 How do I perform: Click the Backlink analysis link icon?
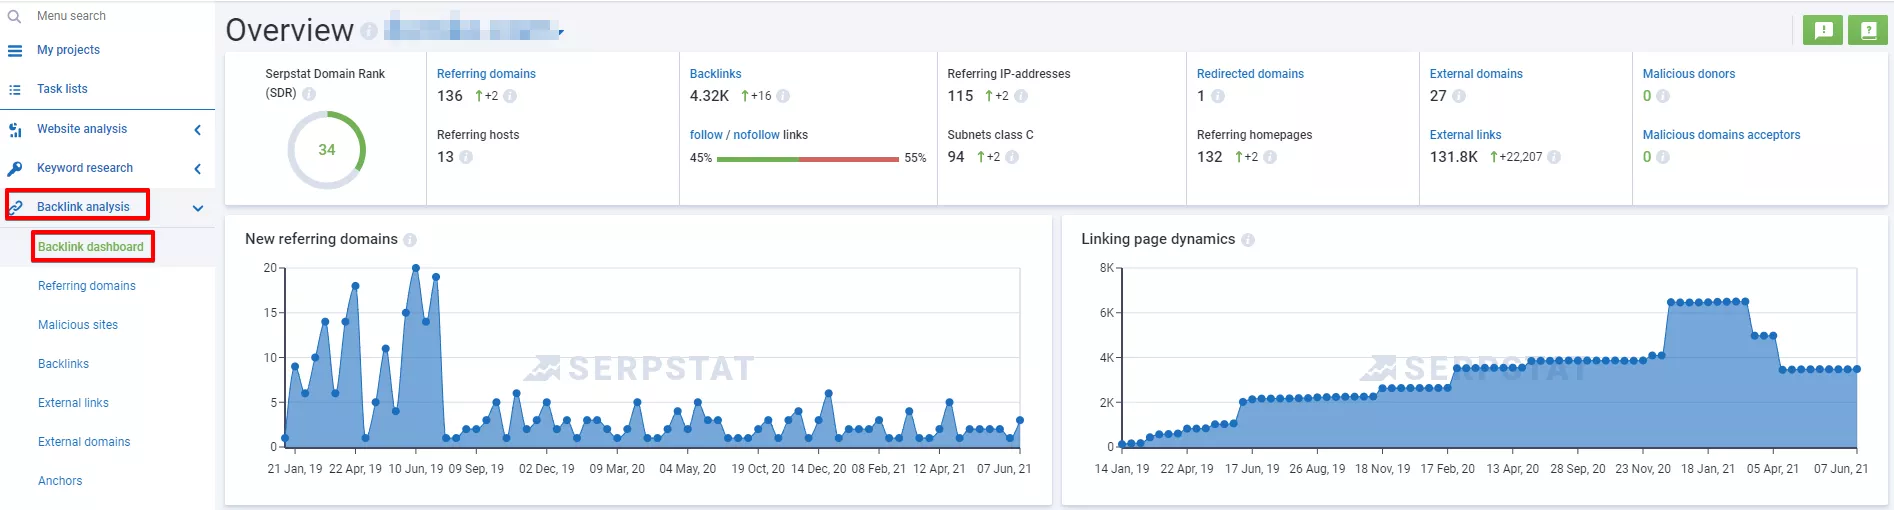(x=15, y=207)
